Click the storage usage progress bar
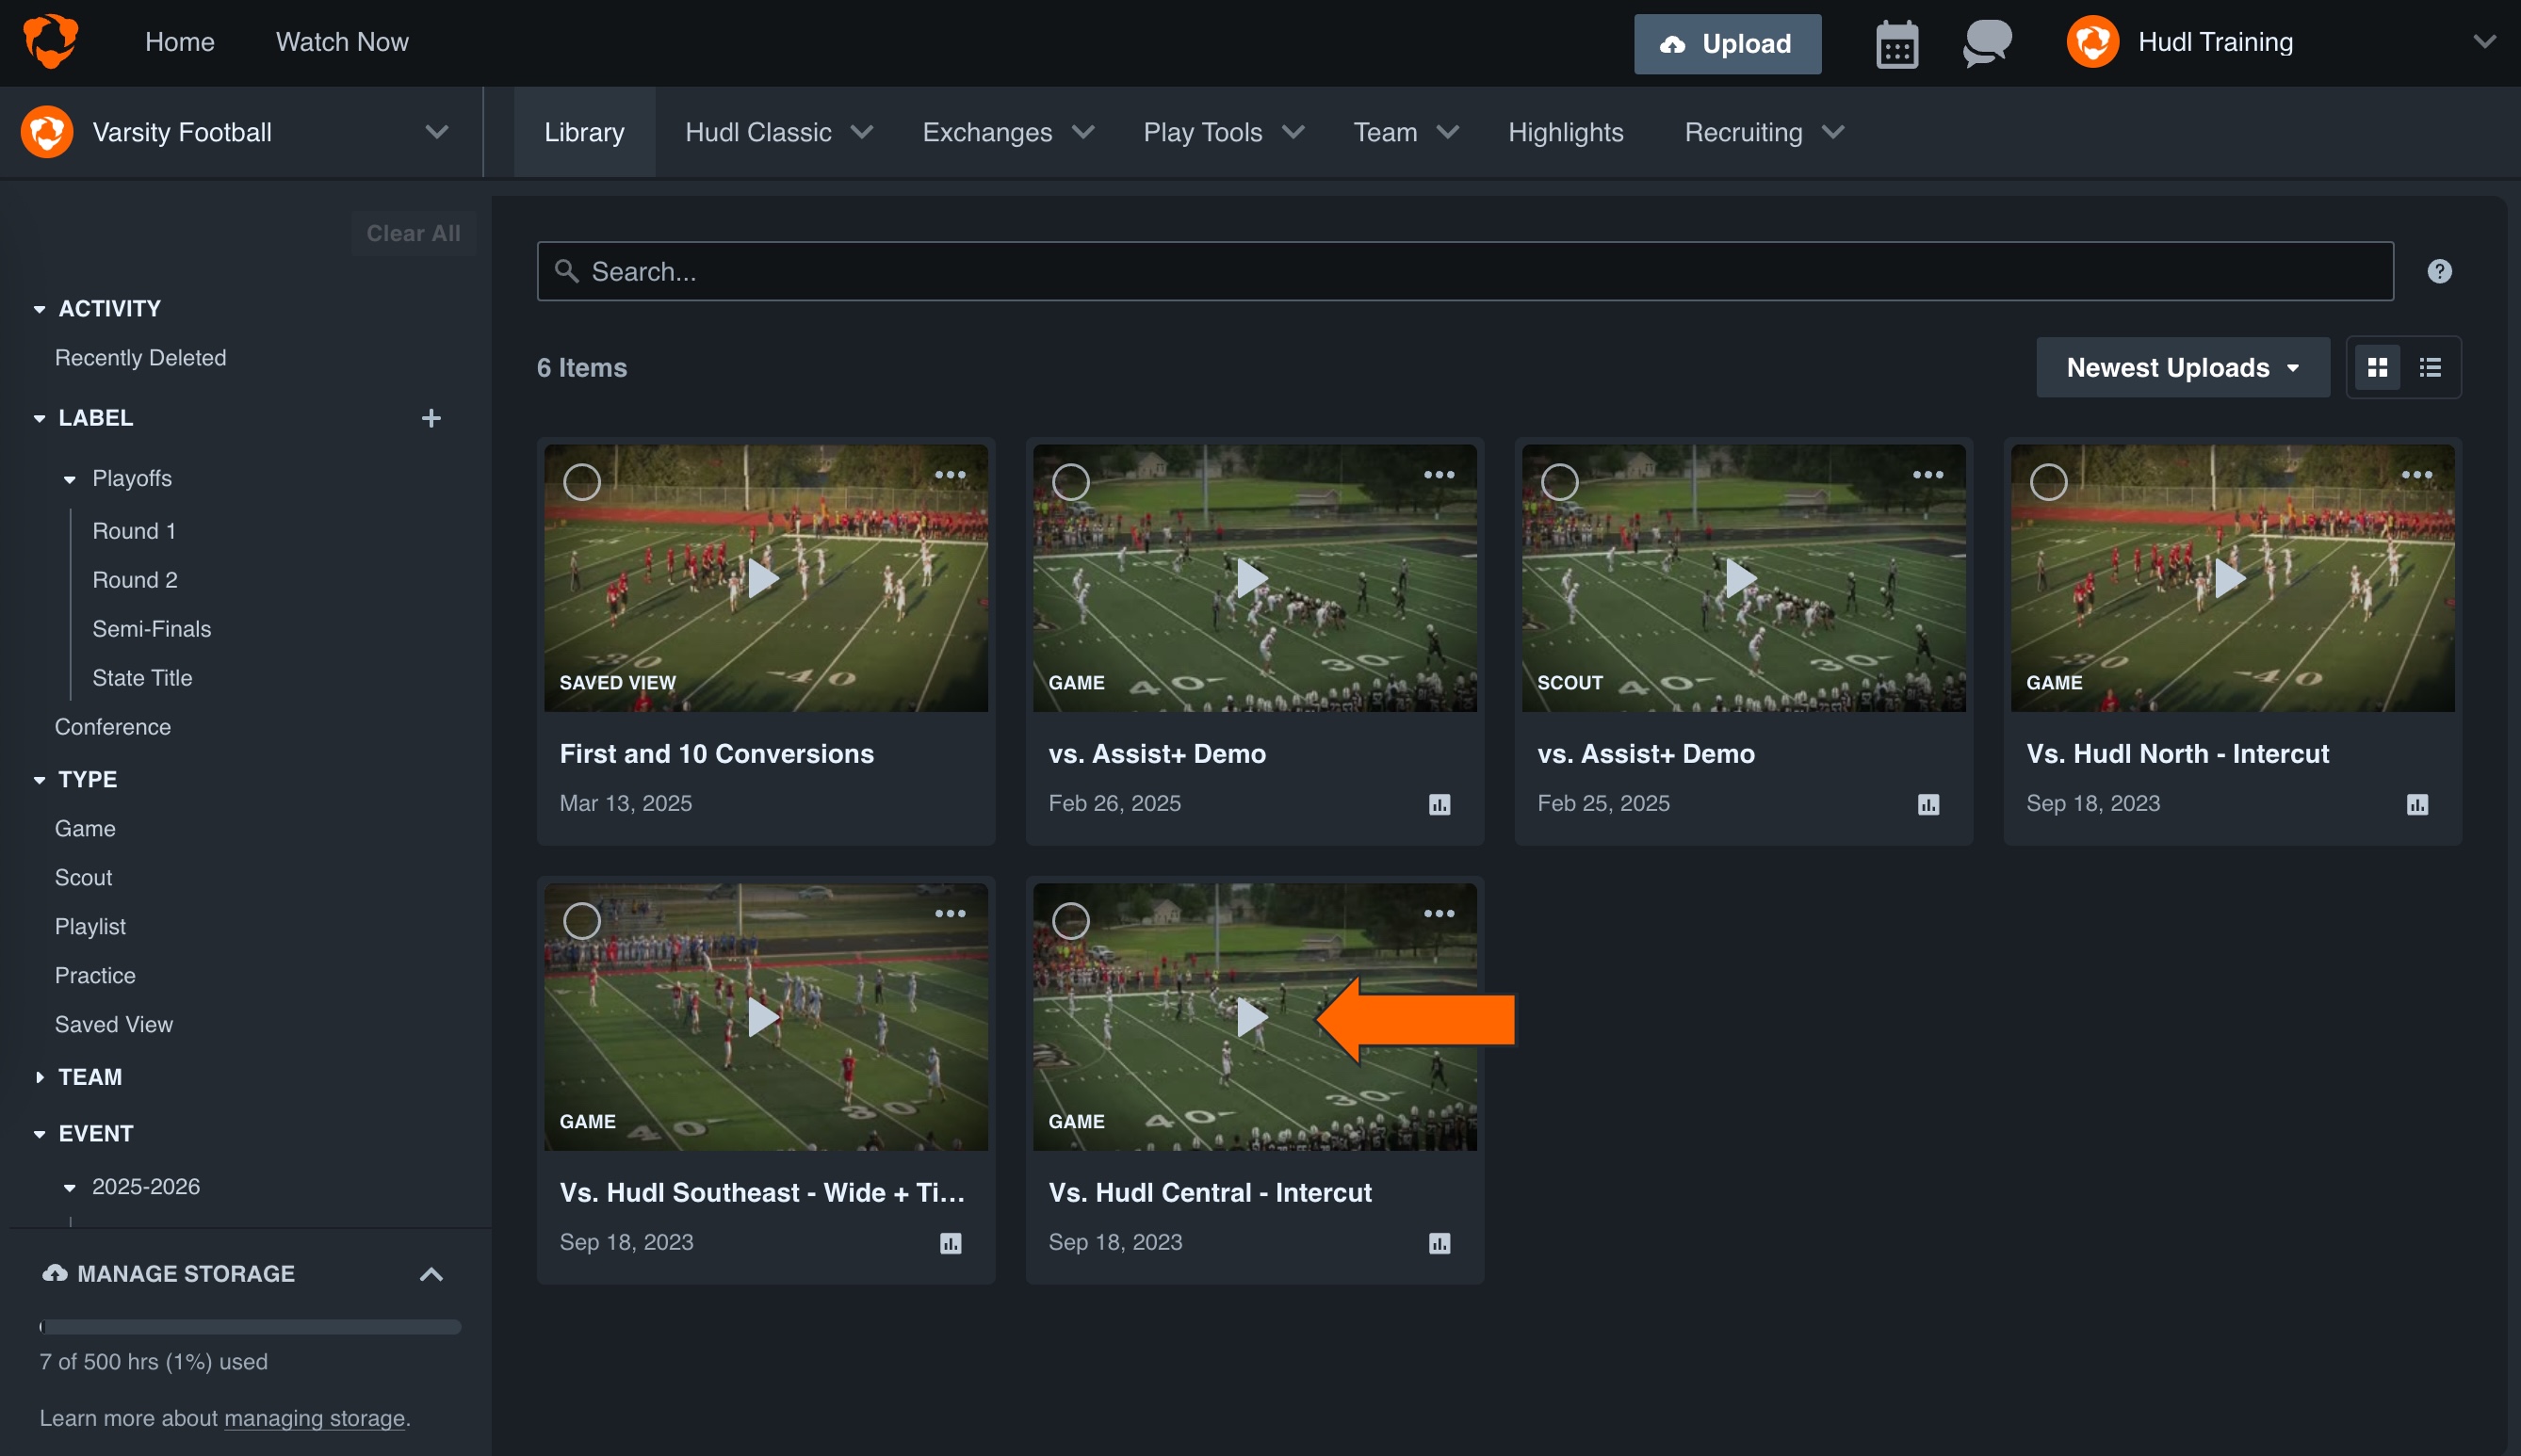The height and width of the screenshot is (1456, 2521). (x=250, y=1326)
